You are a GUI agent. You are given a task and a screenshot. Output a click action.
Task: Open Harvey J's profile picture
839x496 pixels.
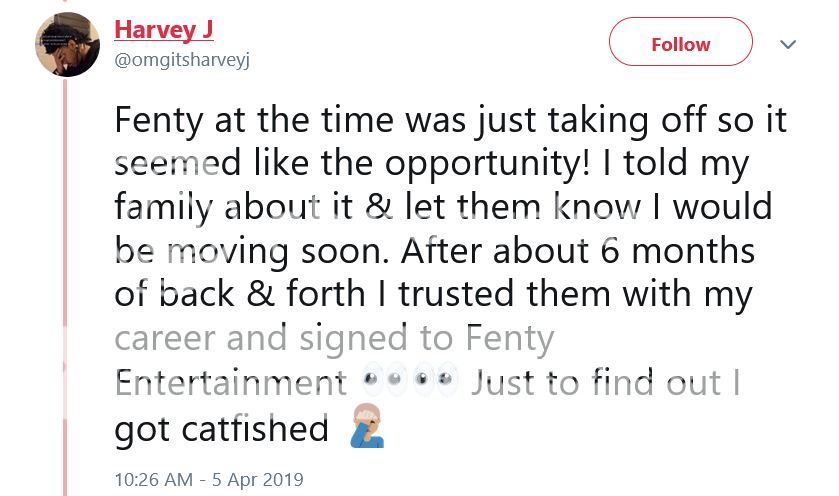(x=68, y=45)
